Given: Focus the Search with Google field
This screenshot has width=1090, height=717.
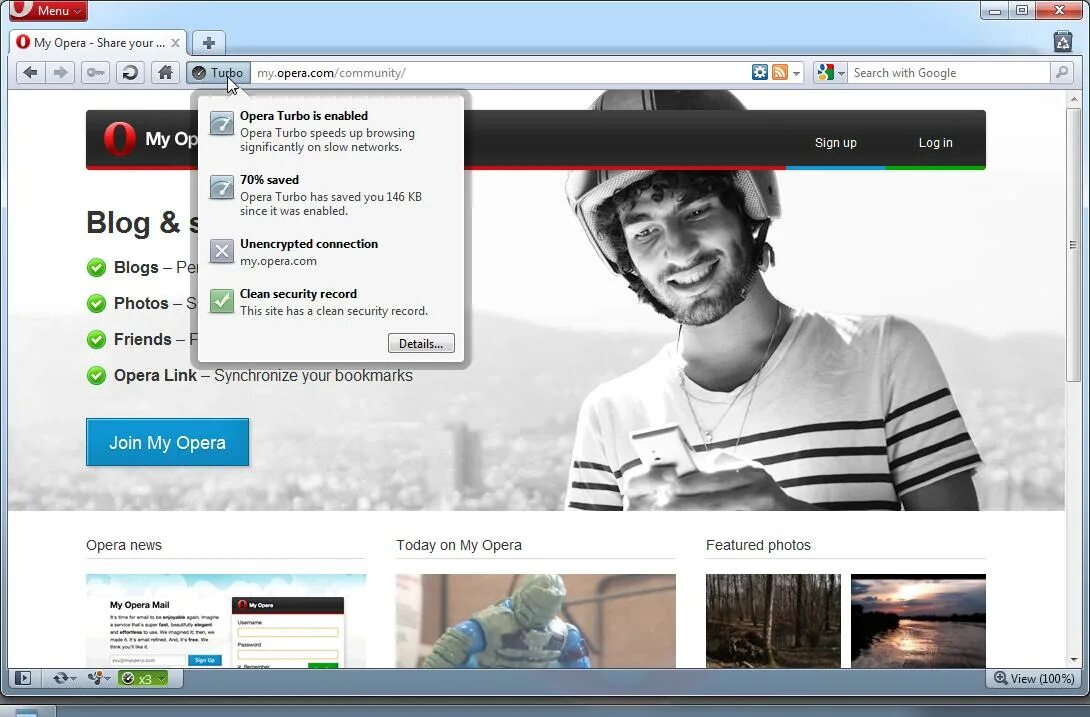Looking at the screenshot, I should click(x=949, y=72).
